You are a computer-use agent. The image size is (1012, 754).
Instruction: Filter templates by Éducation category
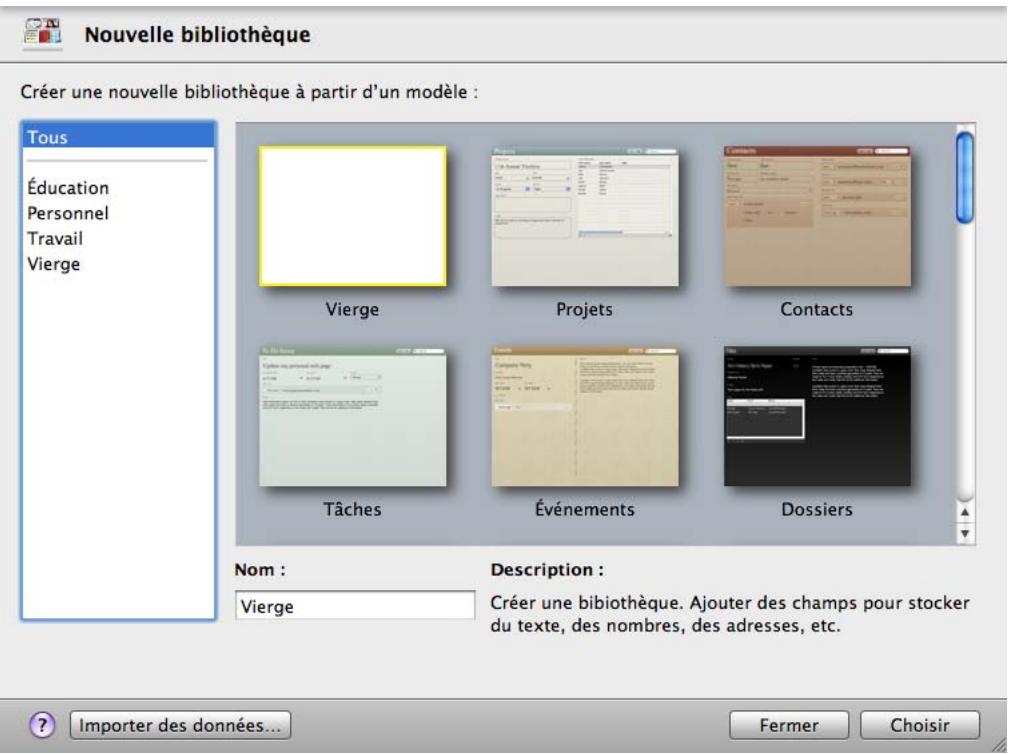coord(68,188)
